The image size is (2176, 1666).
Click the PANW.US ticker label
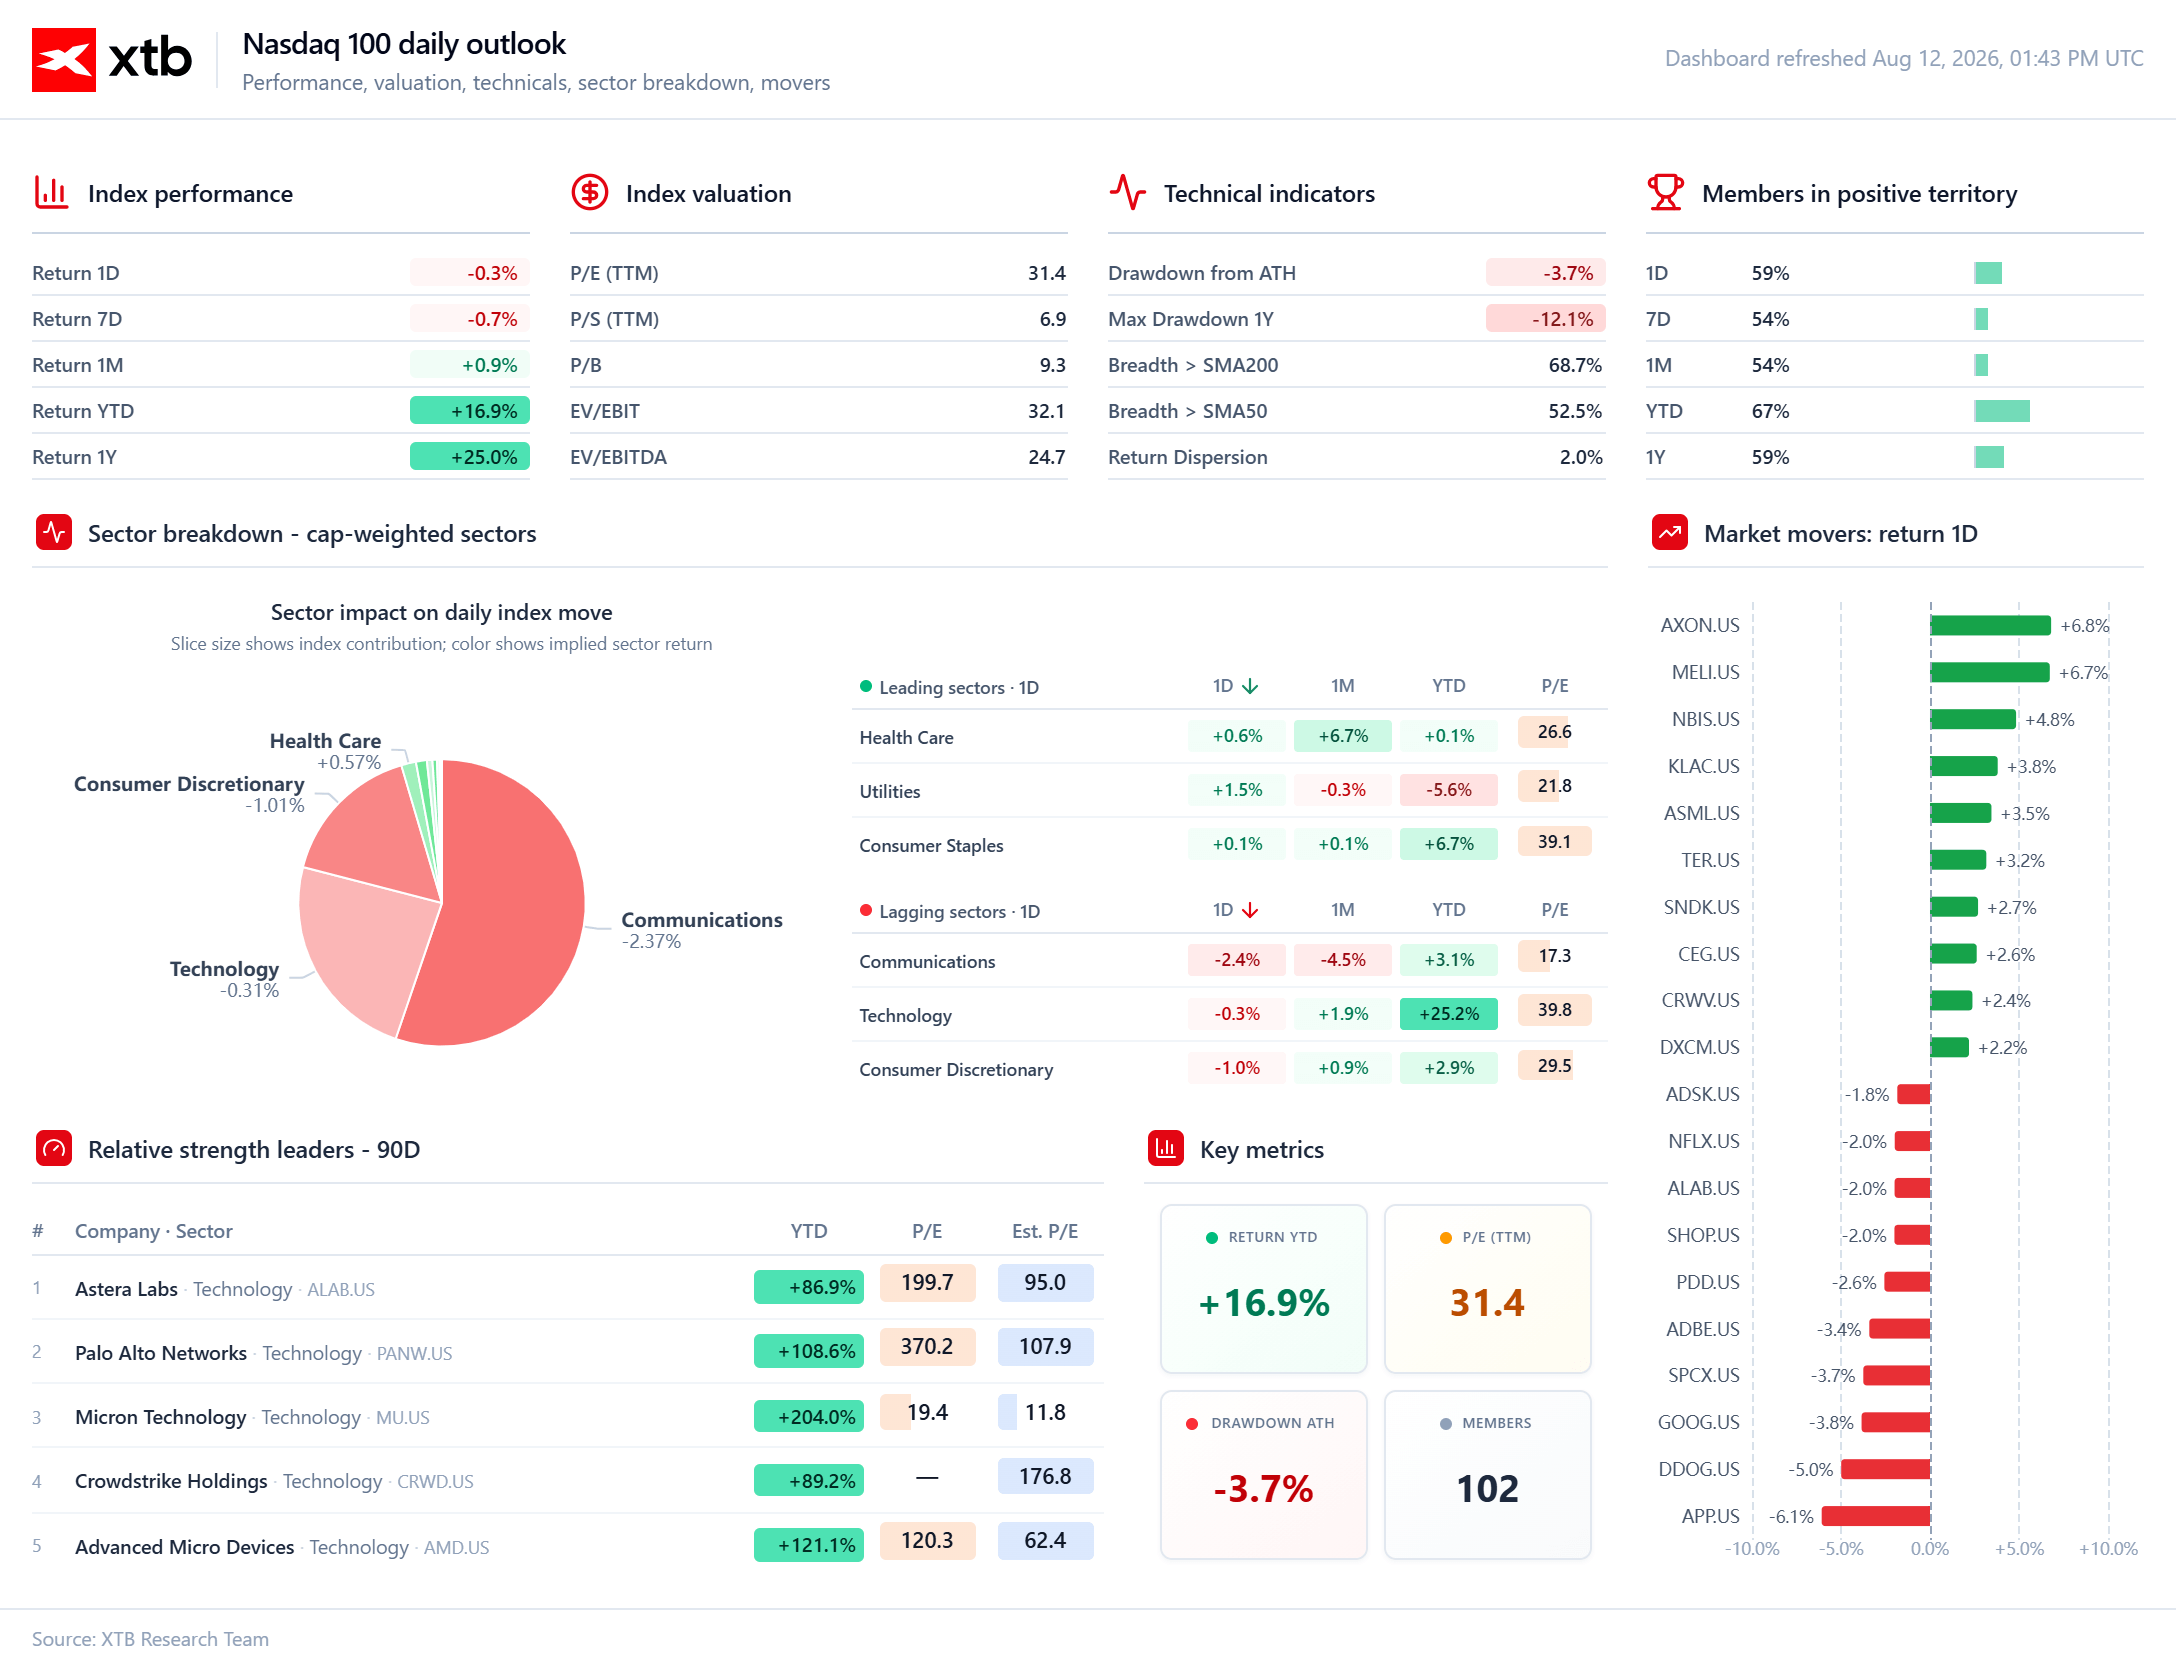(x=414, y=1353)
